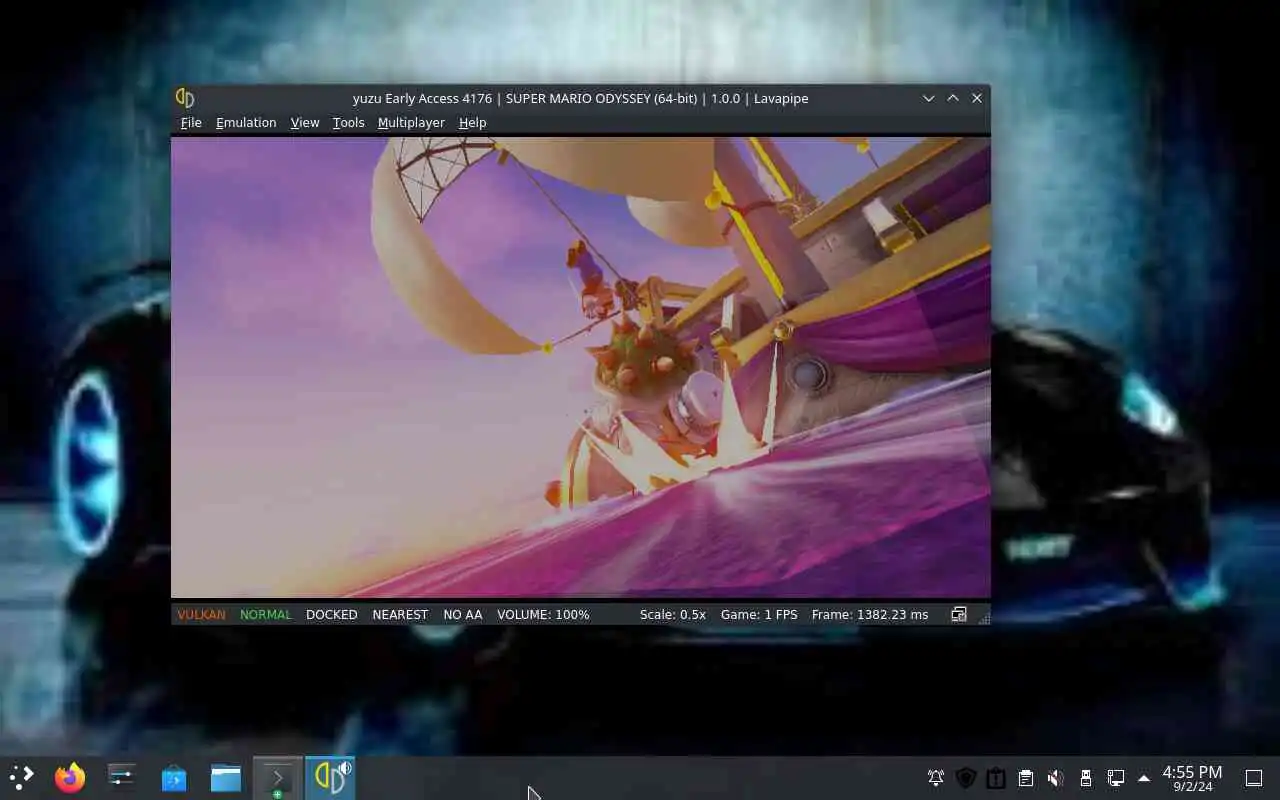Toggle the VULKAN renderer button
This screenshot has height=800, width=1280.
click(x=201, y=614)
